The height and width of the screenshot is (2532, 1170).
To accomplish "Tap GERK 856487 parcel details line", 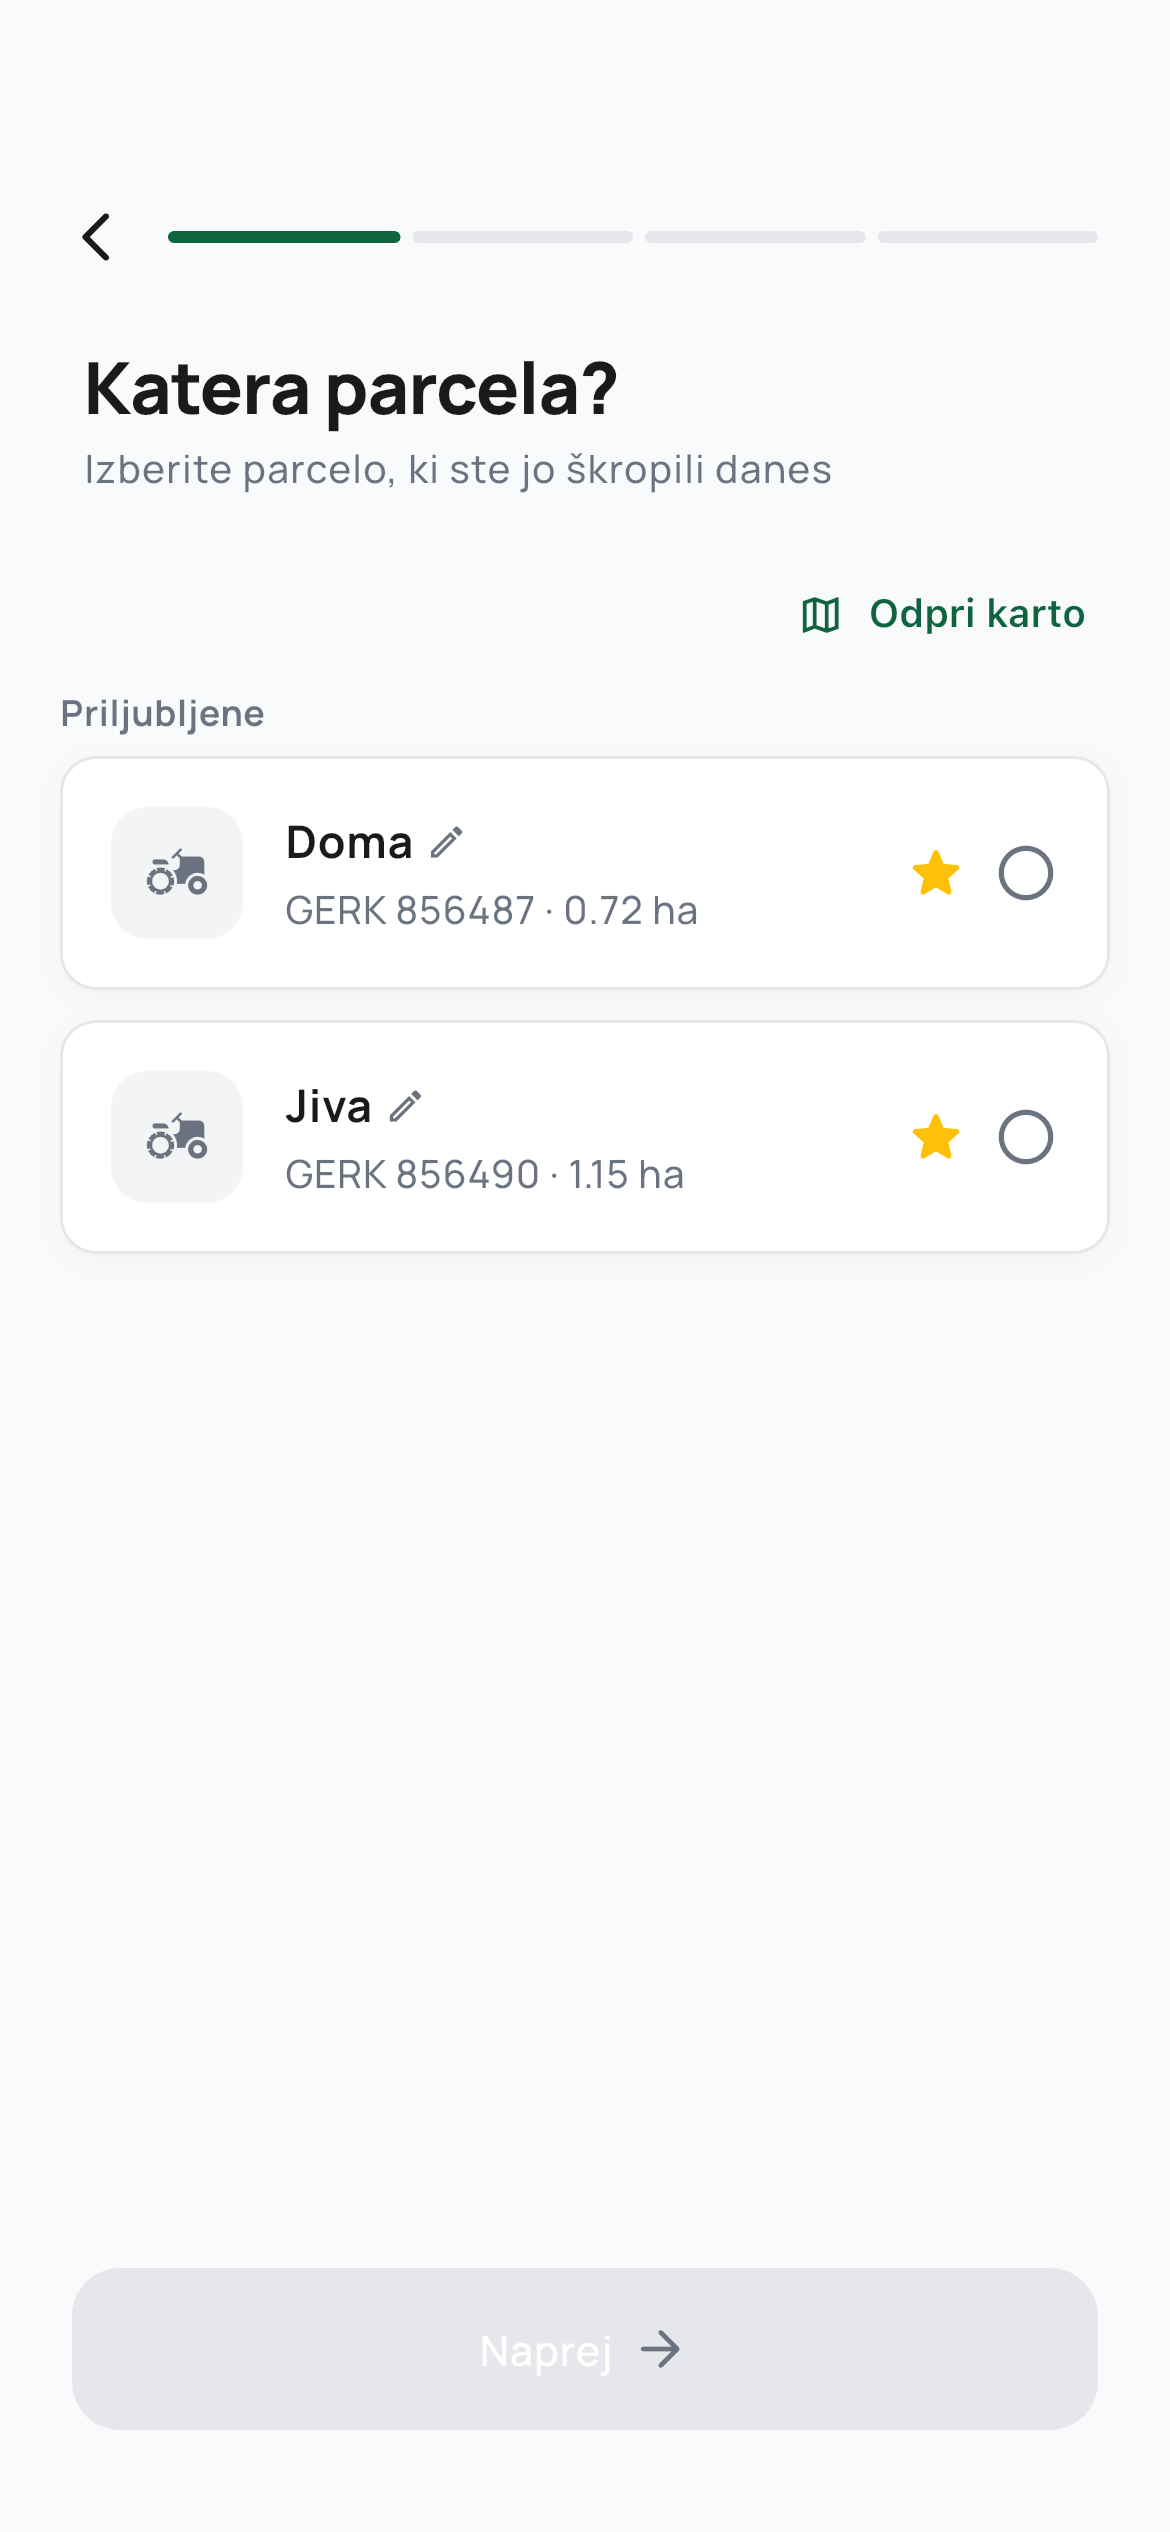I will pos(491,911).
